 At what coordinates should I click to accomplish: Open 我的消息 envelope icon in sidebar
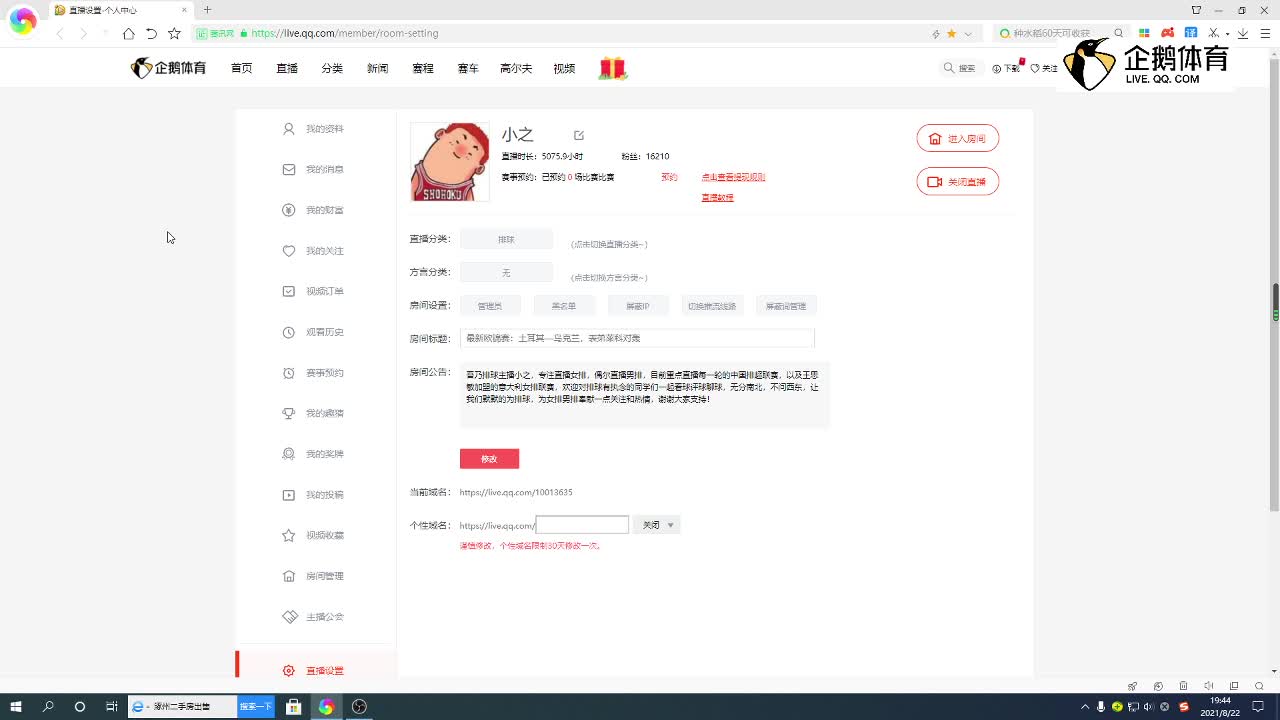pos(289,170)
